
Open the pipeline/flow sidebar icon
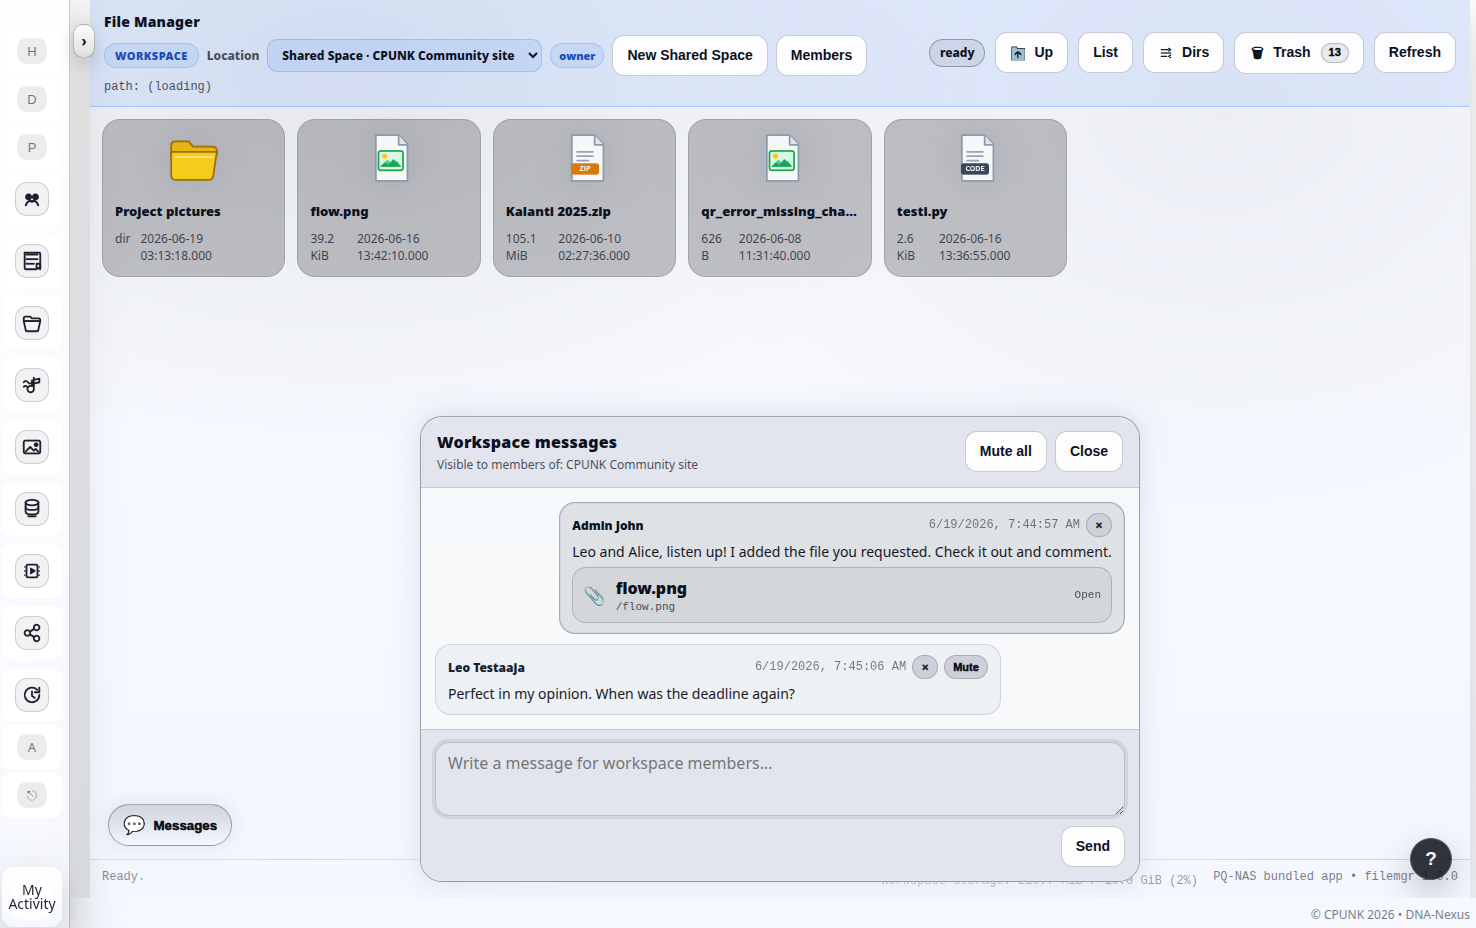point(32,385)
